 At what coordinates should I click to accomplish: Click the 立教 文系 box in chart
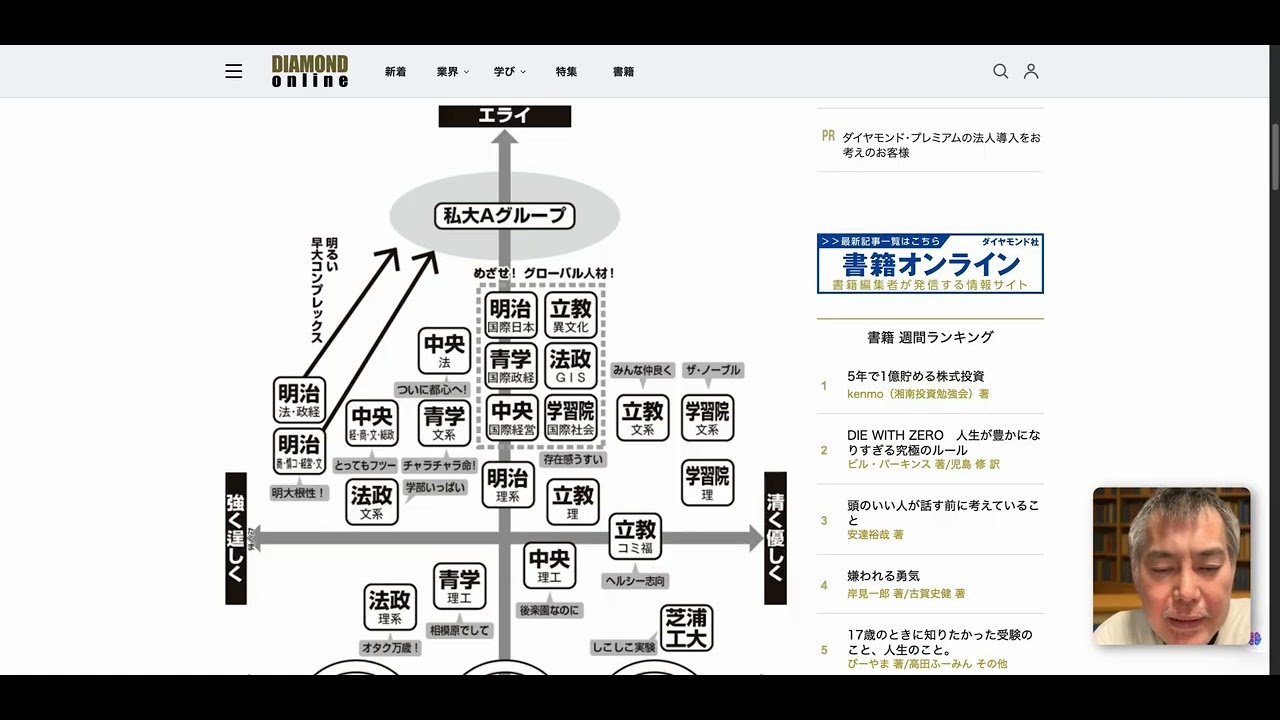pyautogui.click(x=643, y=418)
